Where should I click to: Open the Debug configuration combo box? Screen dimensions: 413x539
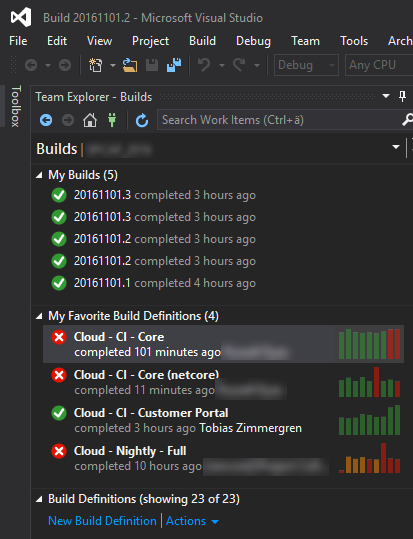(x=306, y=65)
